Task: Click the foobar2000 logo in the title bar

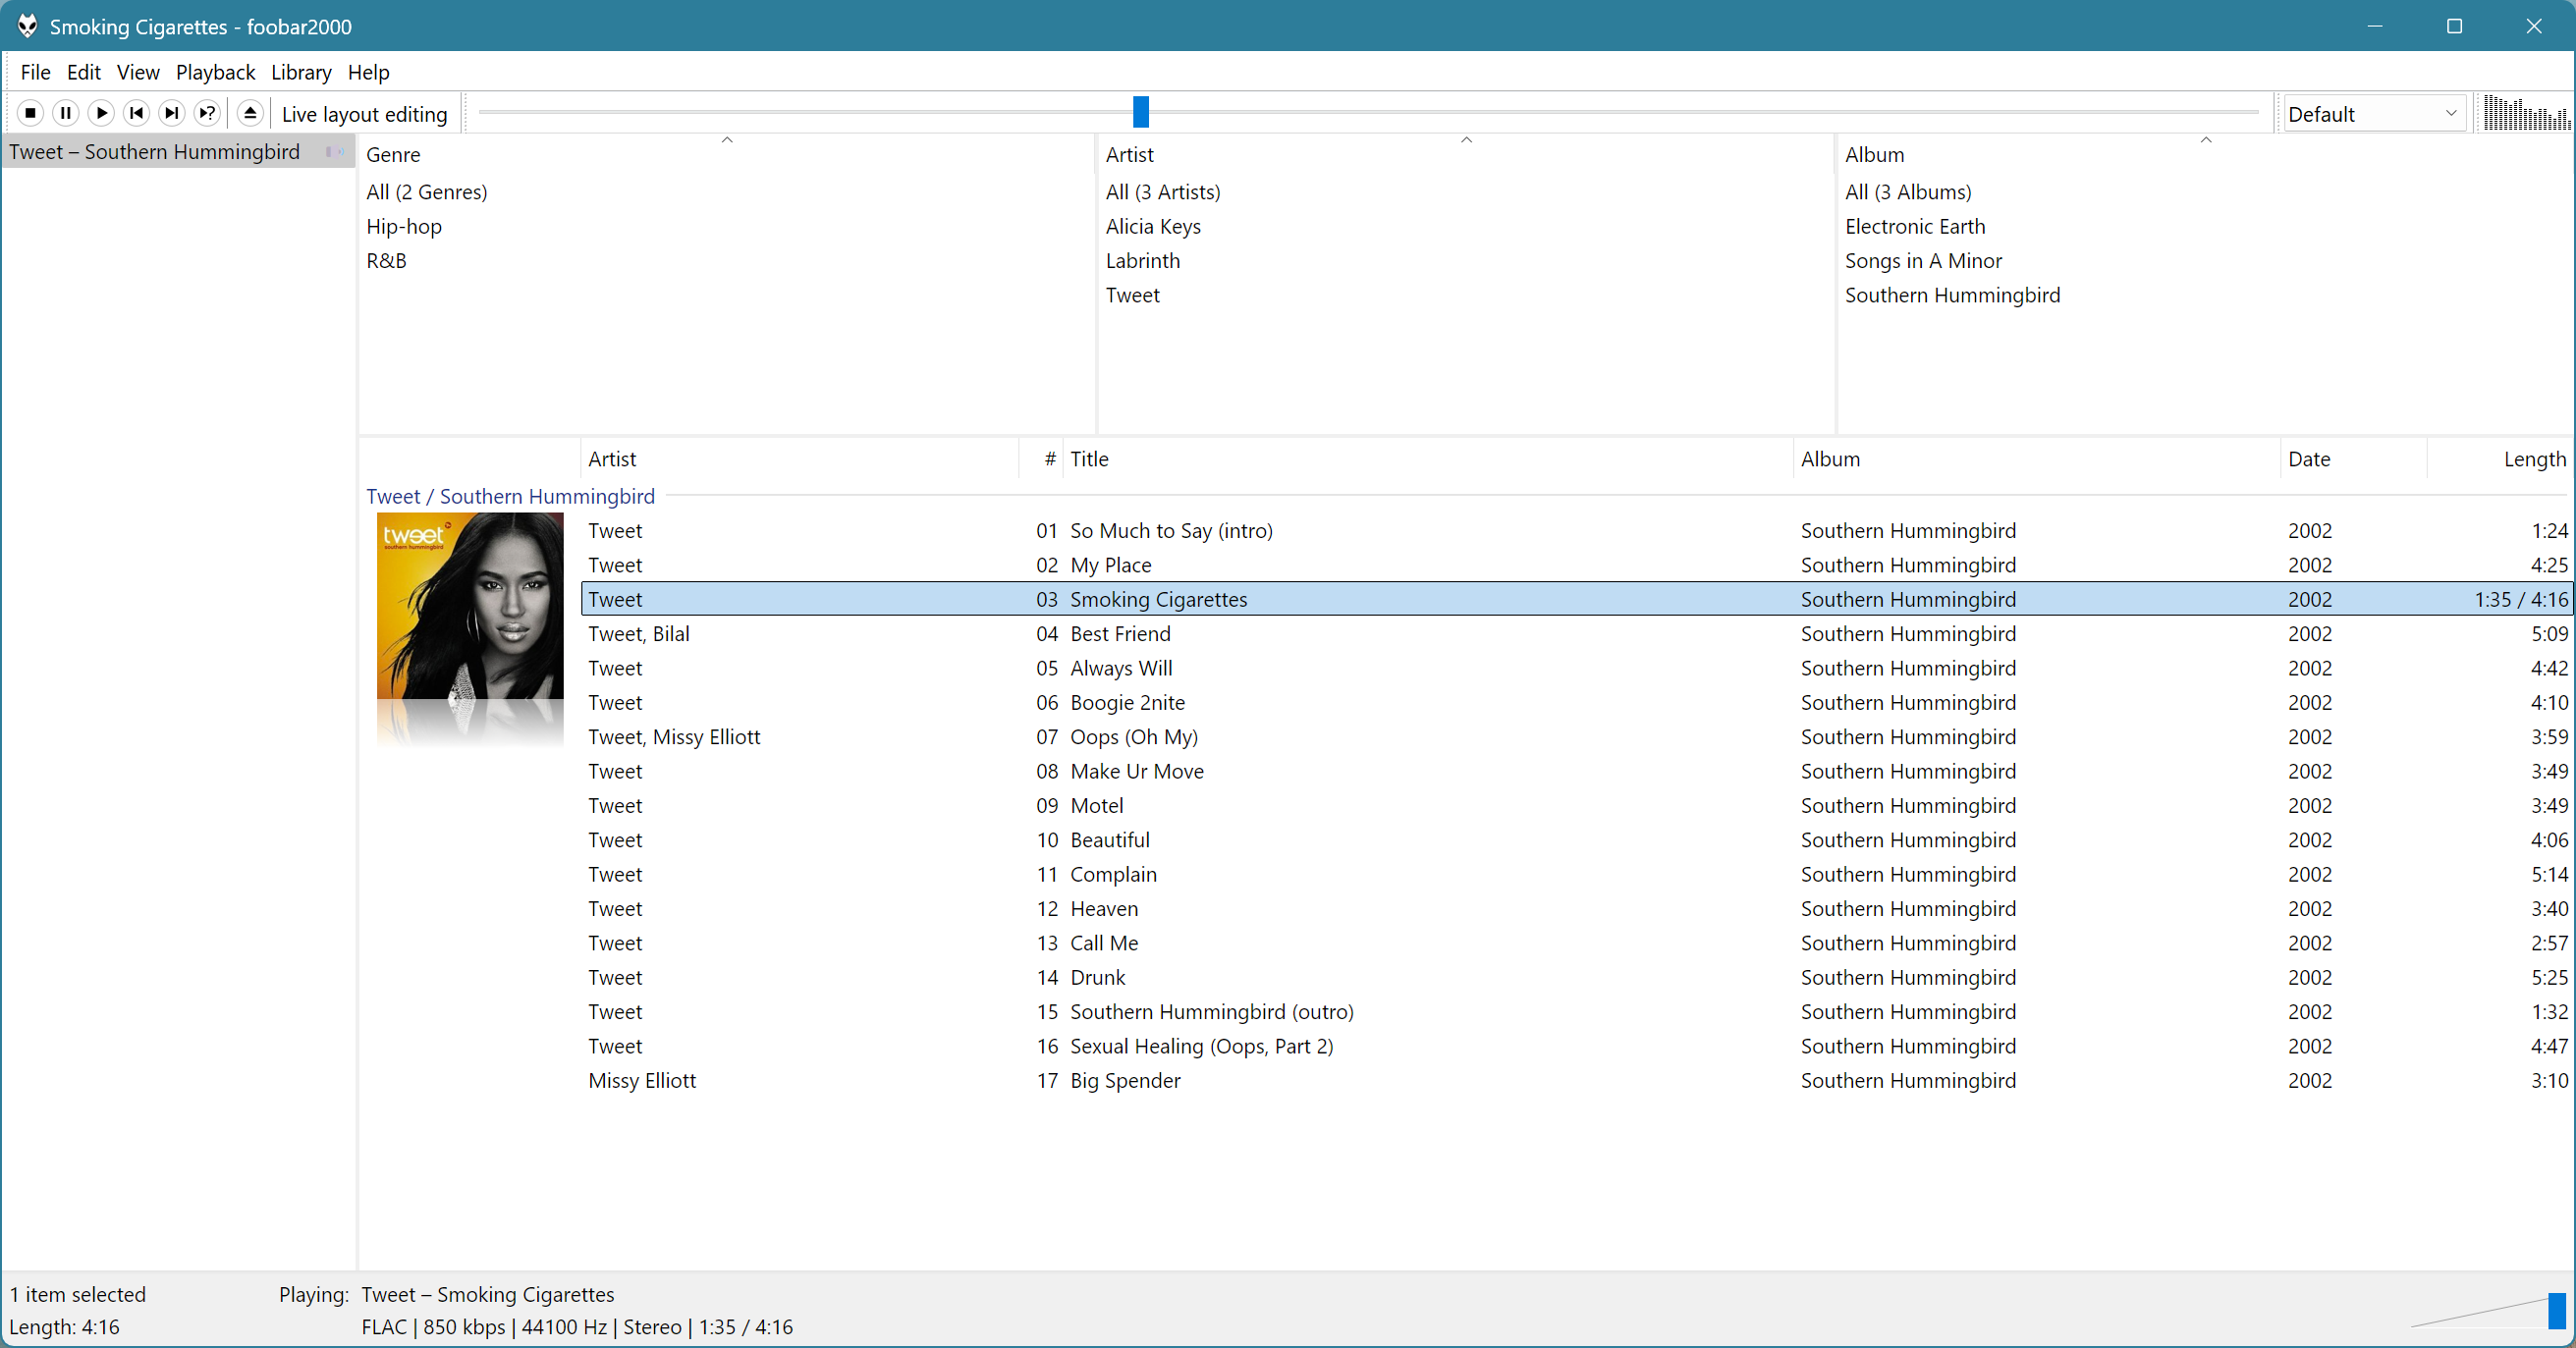Action: pos(27,27)
